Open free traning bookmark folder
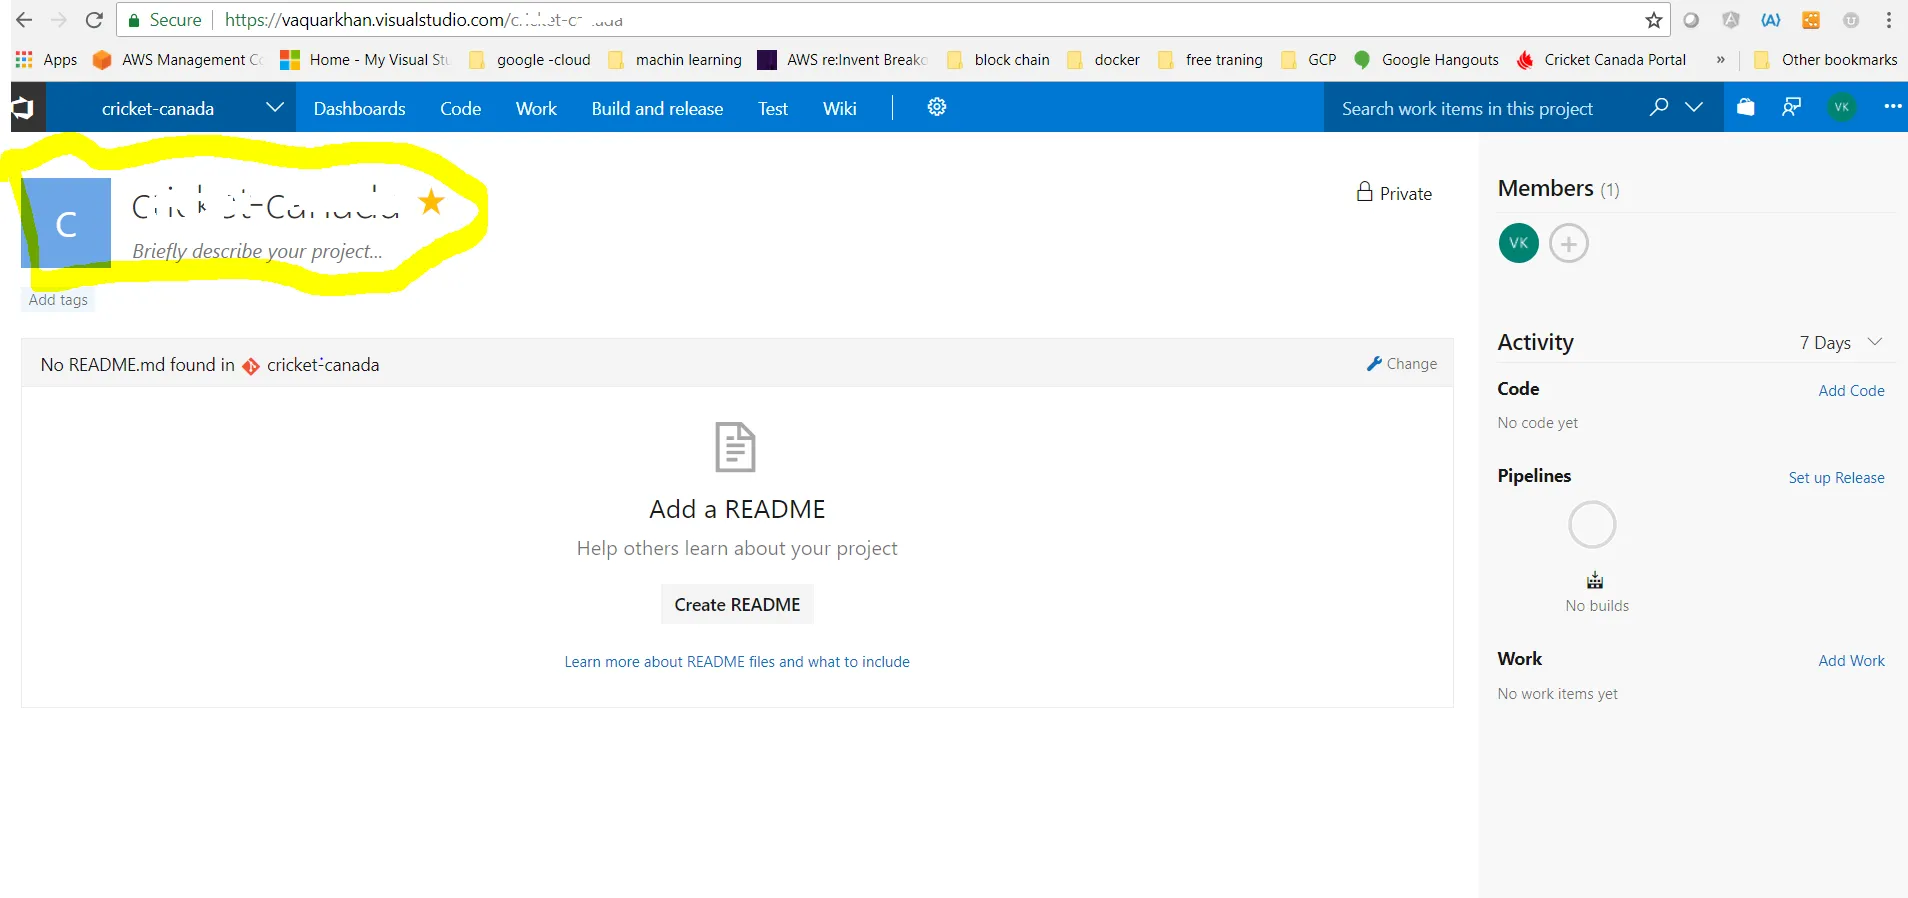 pos(1211,60)
